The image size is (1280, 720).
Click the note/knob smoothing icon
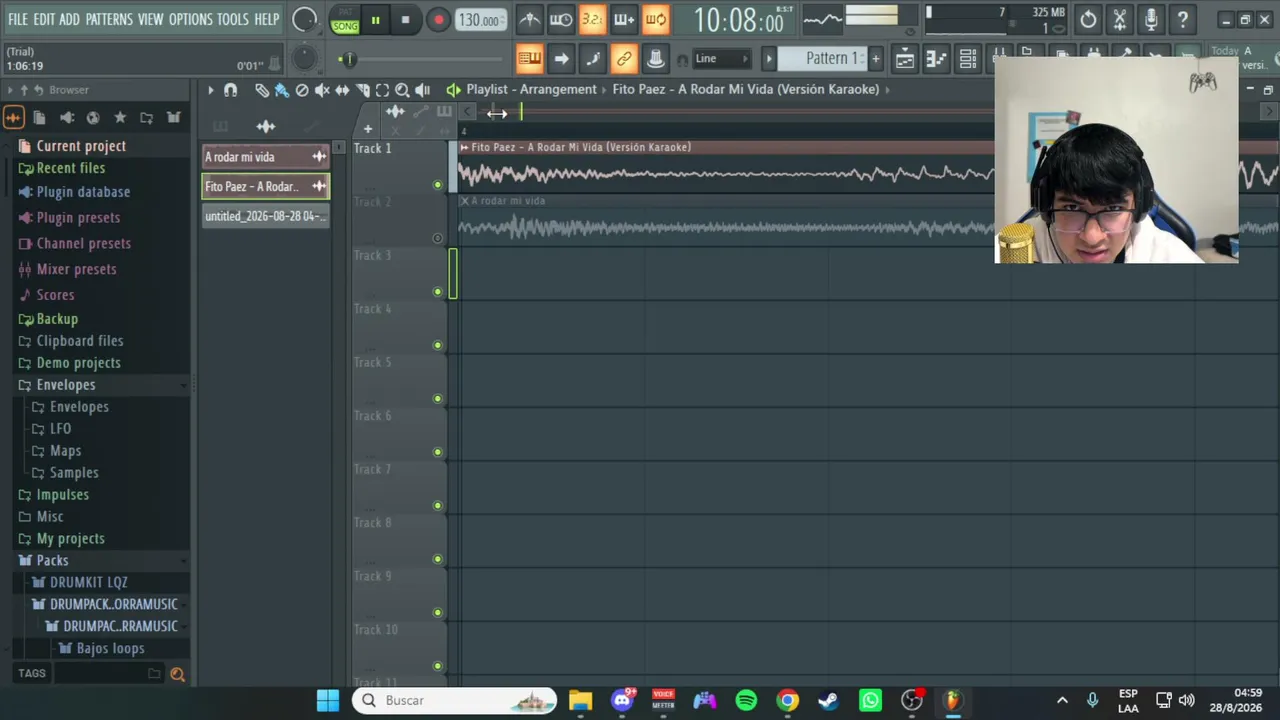(656, 59)
